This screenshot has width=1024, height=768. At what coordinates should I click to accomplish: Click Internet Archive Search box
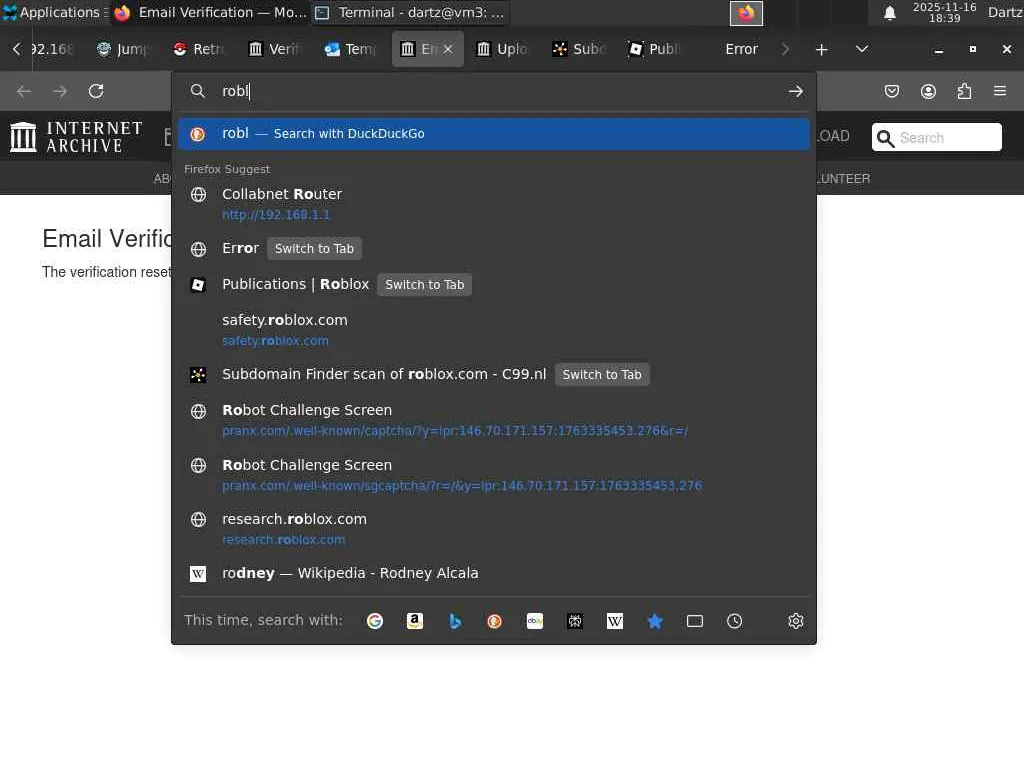click(x=936, y=137)
